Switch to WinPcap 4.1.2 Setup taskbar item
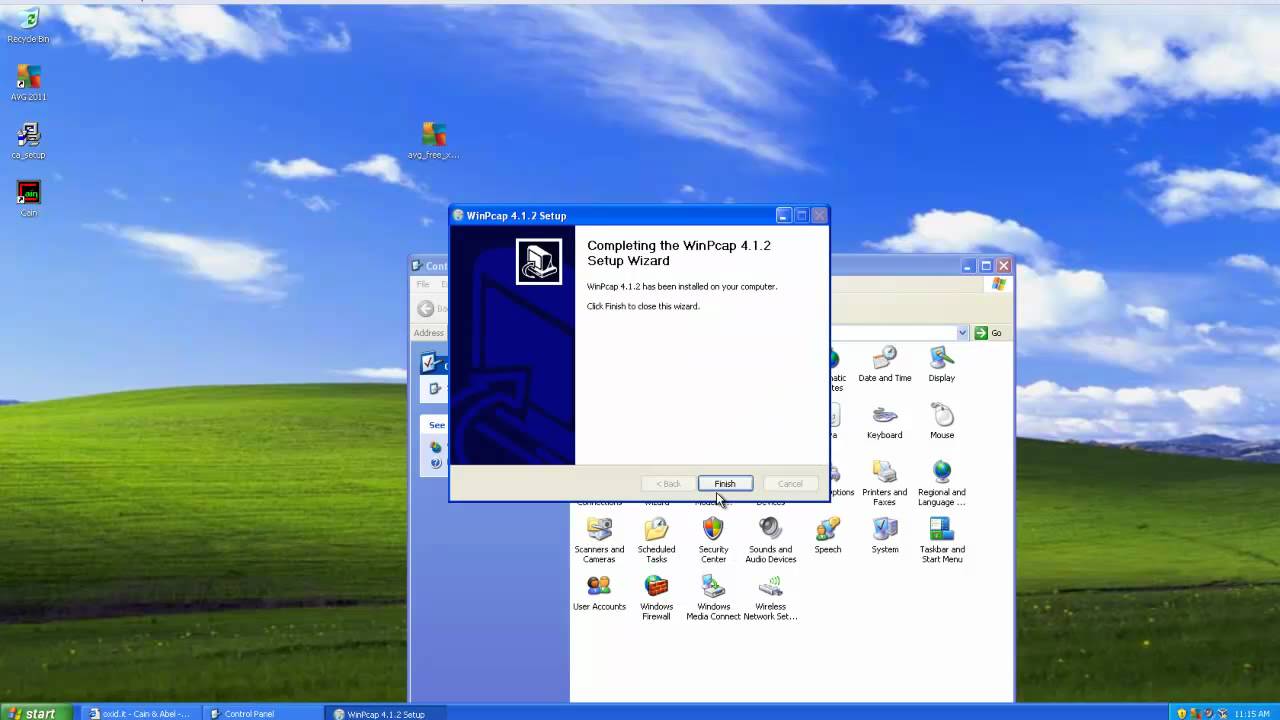 [x=383, y=714]
